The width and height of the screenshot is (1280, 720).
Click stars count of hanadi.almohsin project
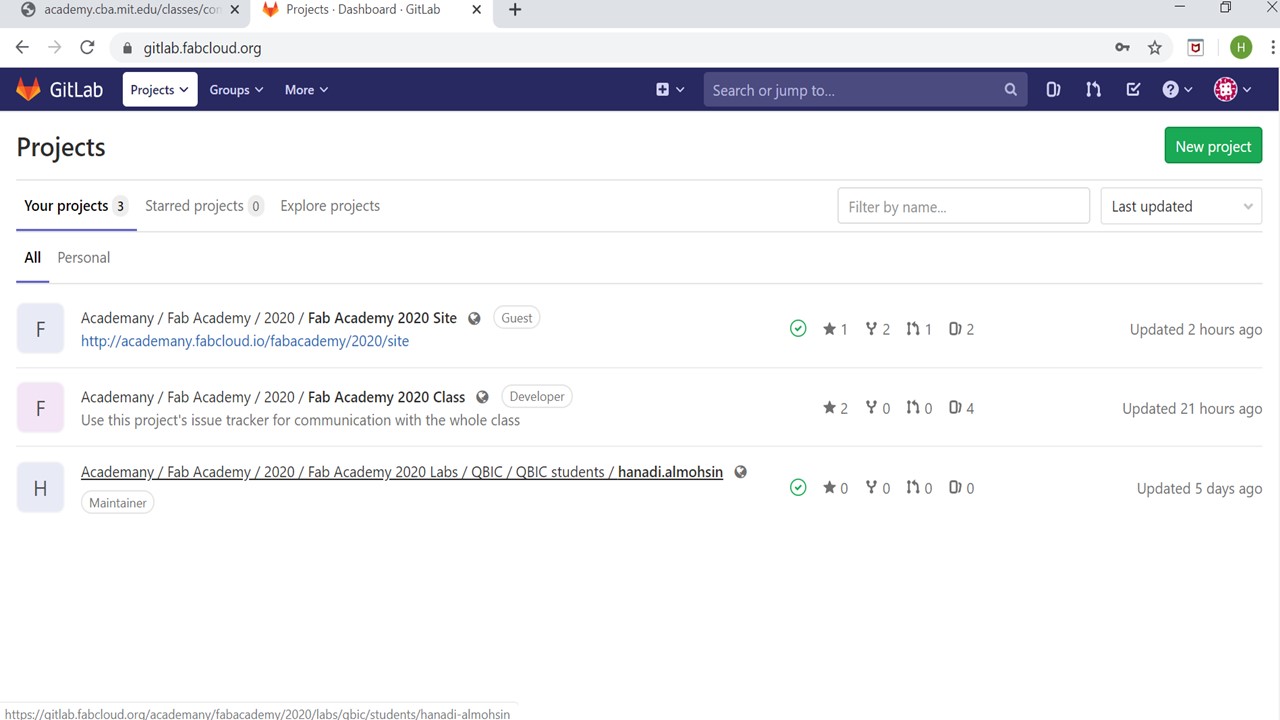(835, 488)
